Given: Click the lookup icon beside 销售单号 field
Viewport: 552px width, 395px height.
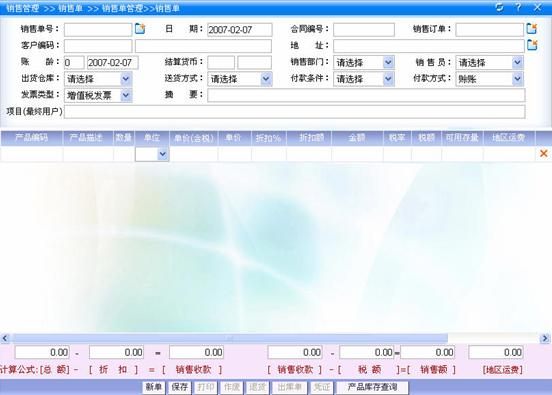Looking at the screenshot, I should 140,29.
